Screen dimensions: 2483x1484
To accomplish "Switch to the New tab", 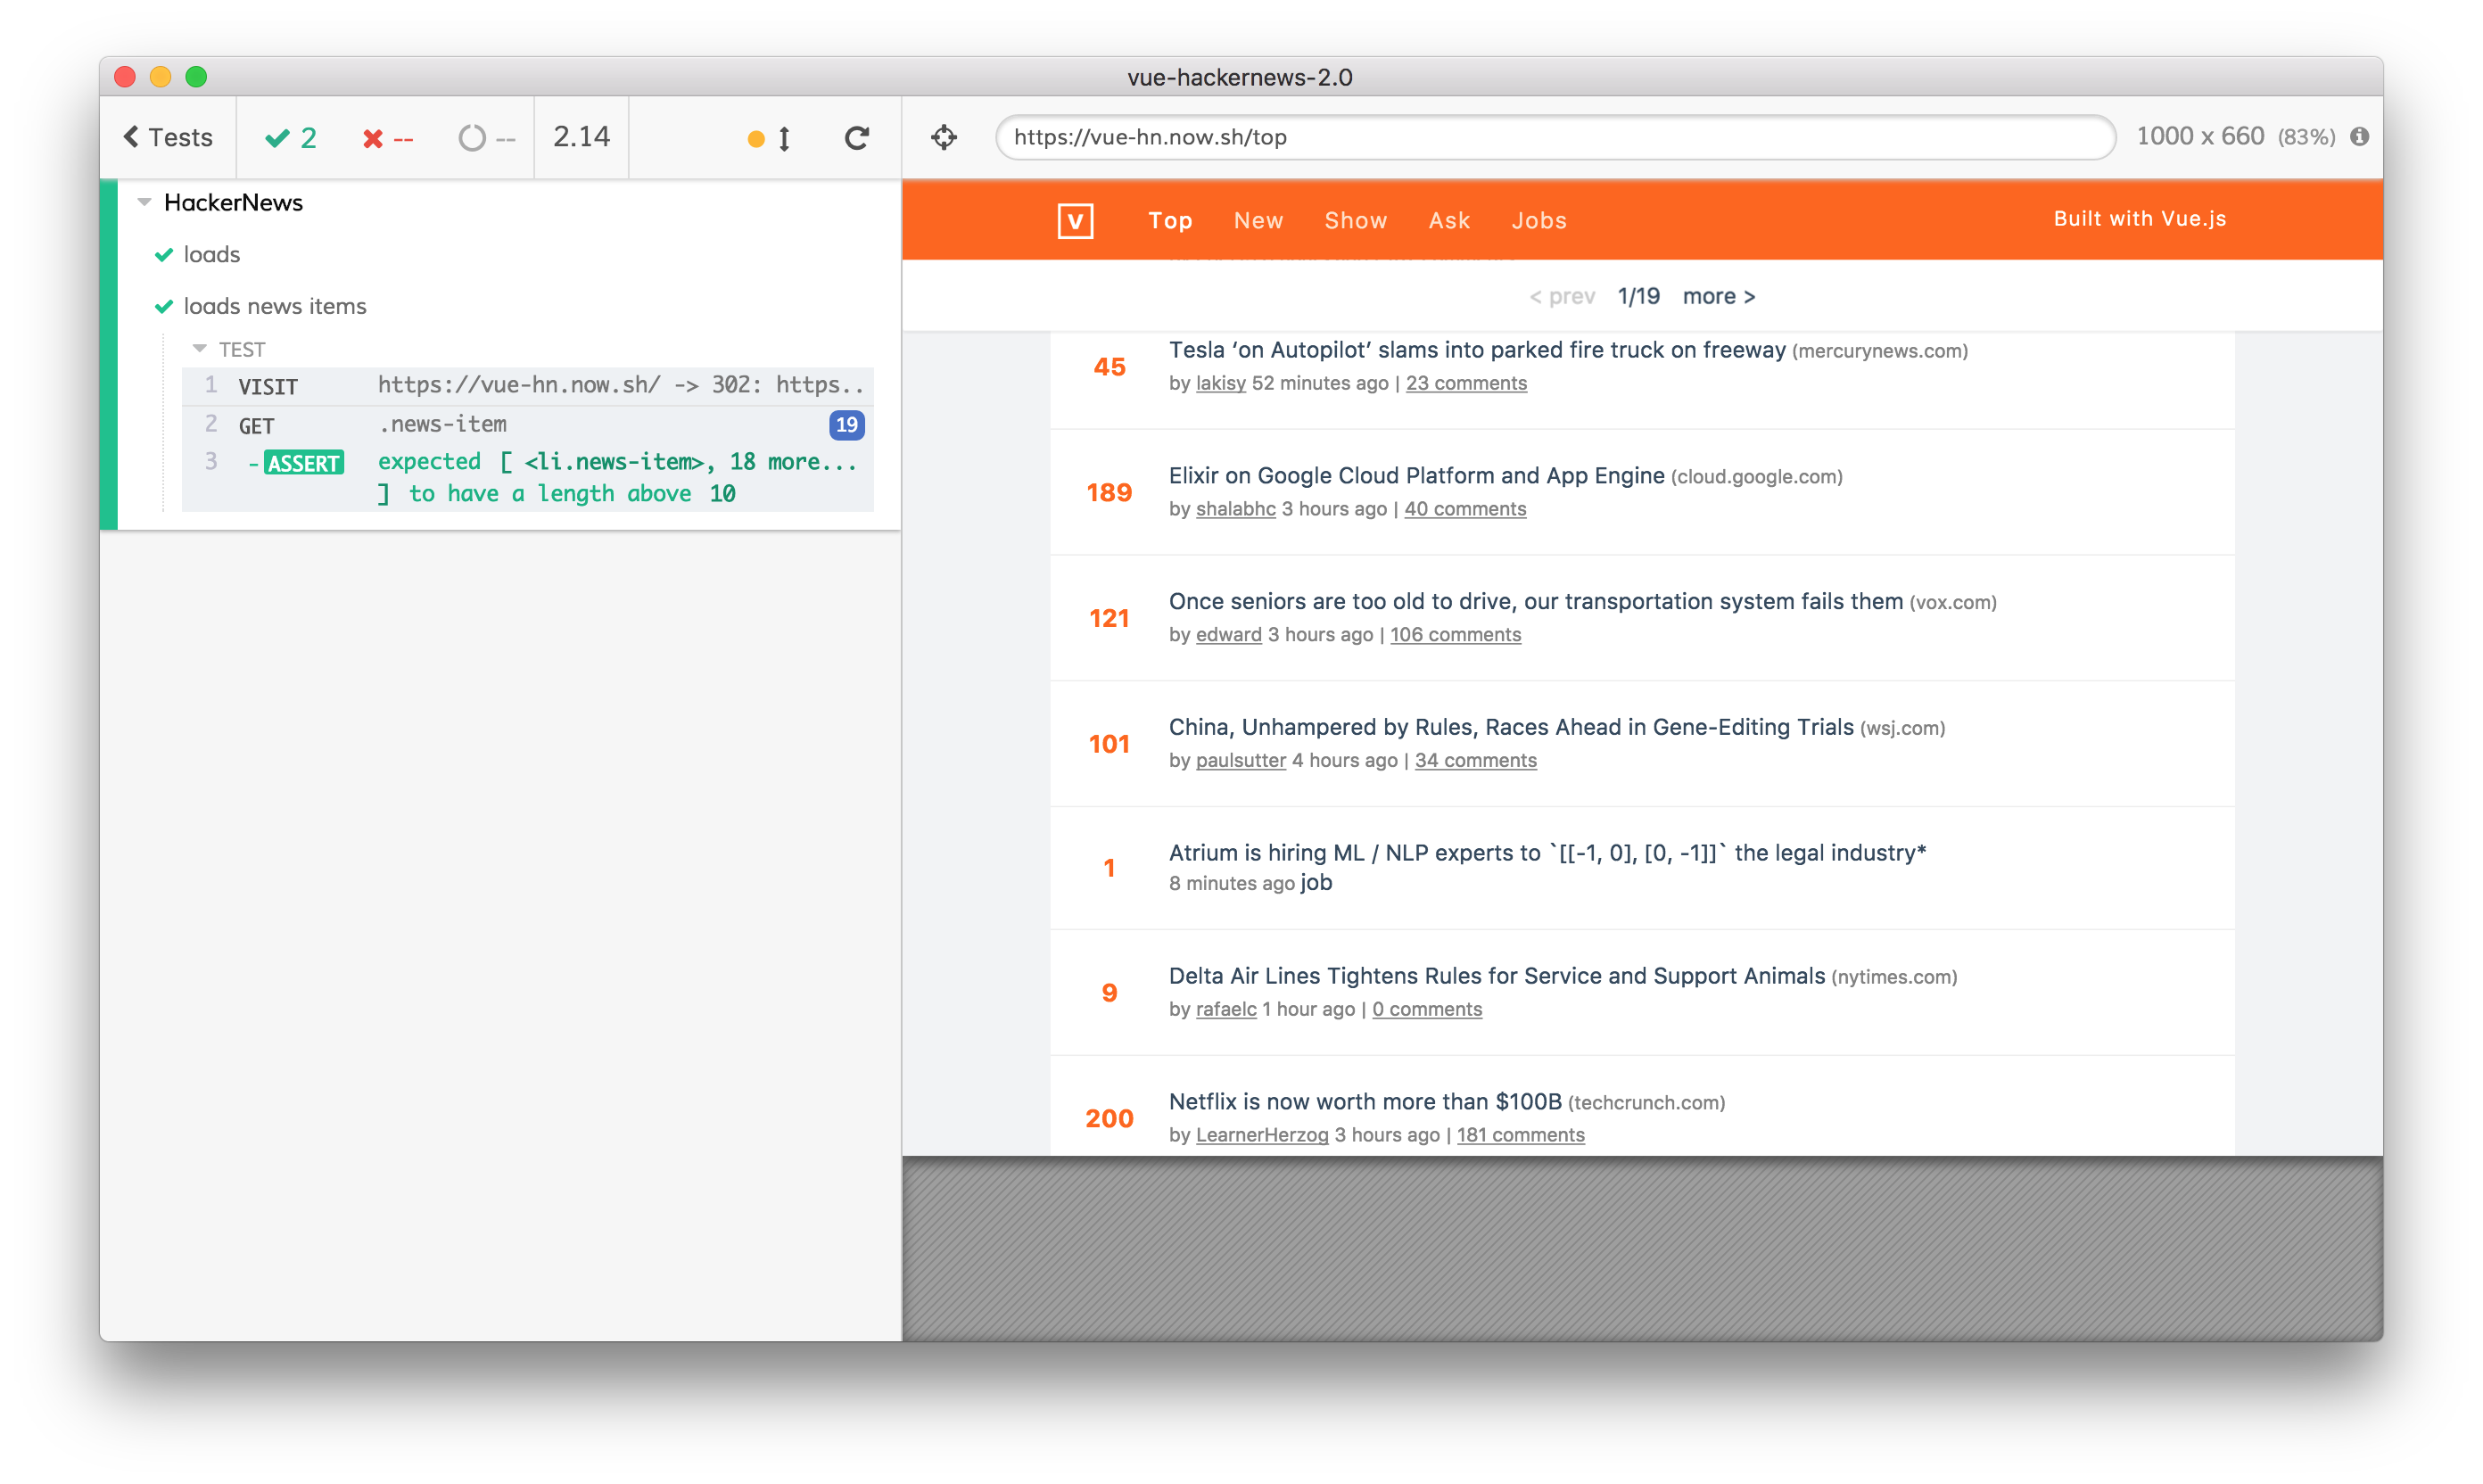I will [x=1258, y=220].
